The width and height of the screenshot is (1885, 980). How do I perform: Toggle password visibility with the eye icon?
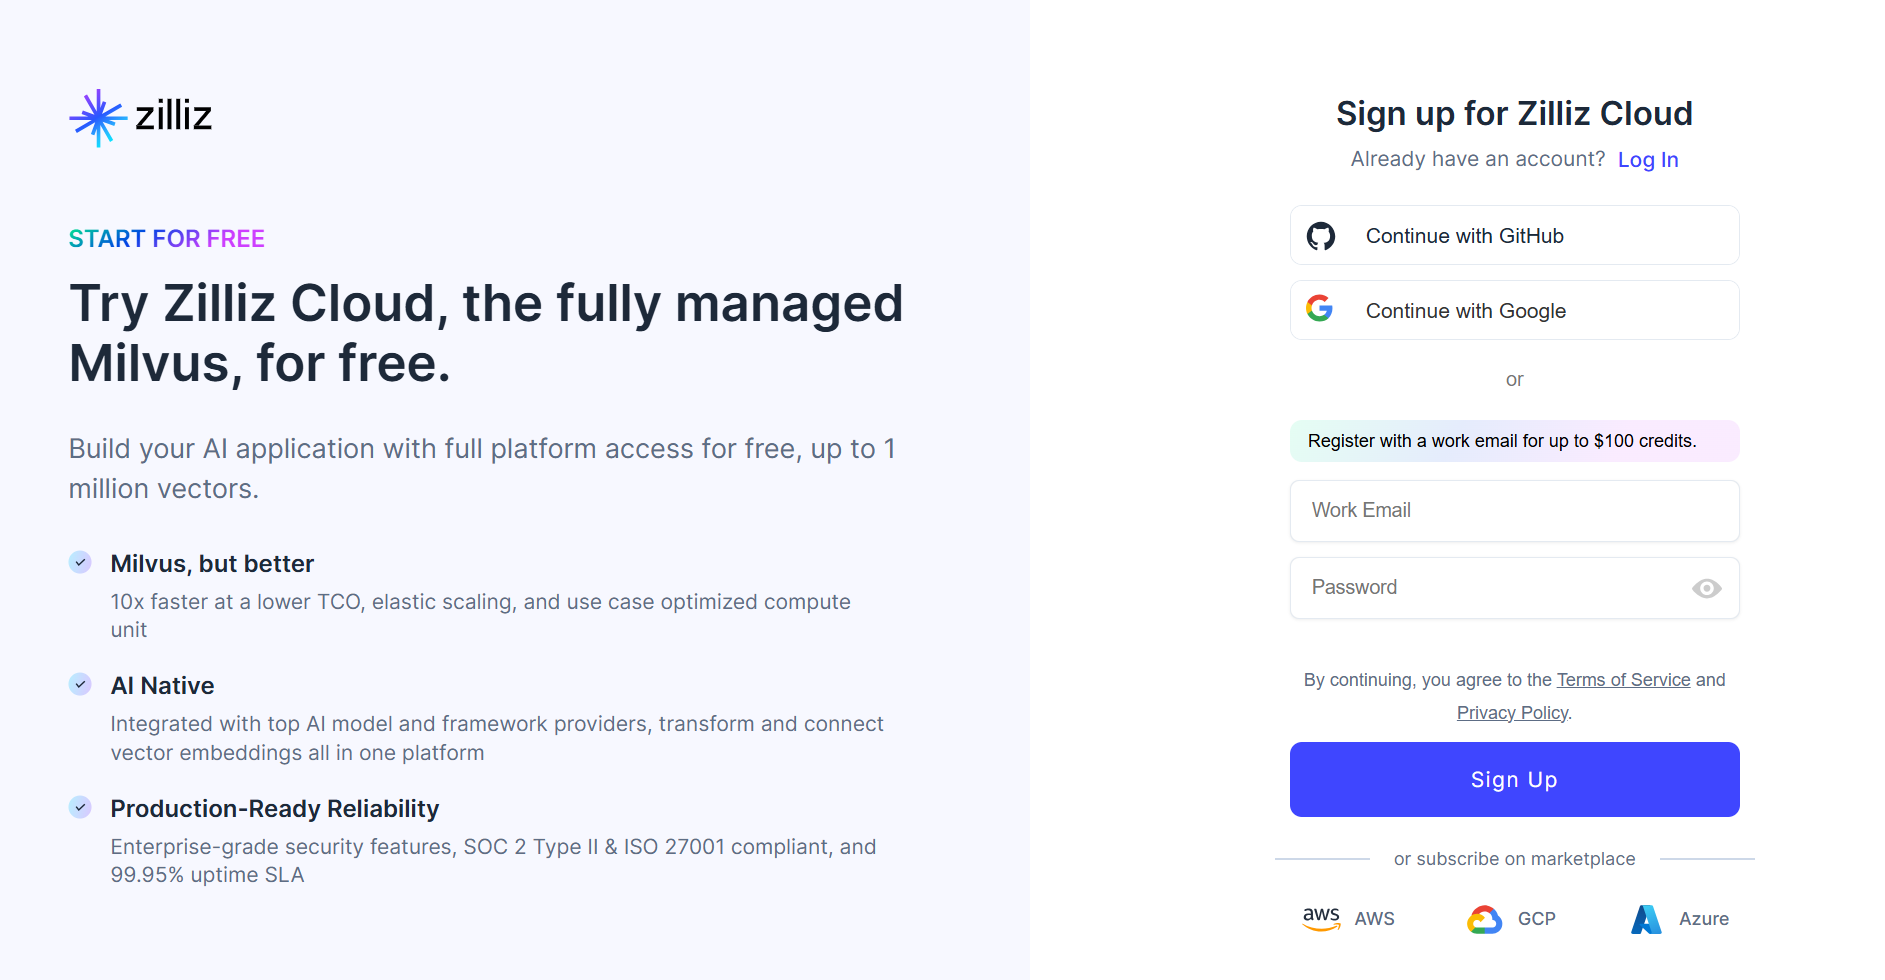pyautogui.click(x=1706, y=588)
